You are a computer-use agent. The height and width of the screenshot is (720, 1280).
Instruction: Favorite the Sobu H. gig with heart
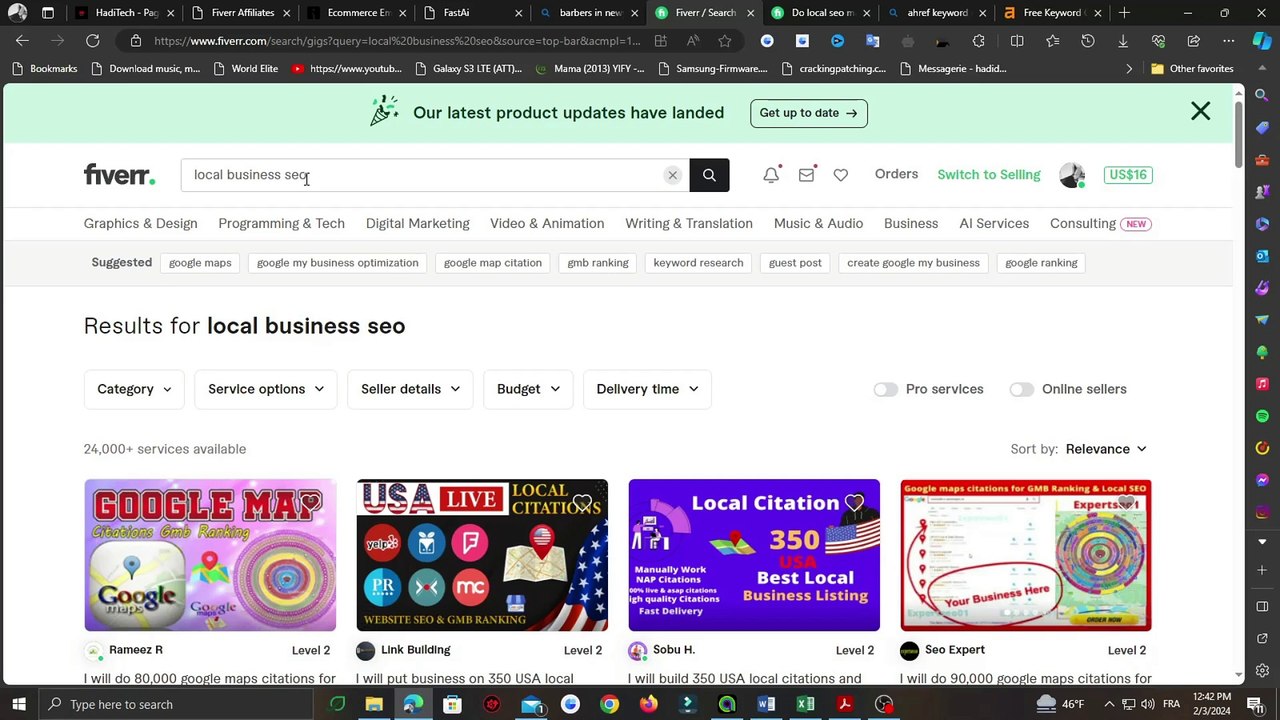855,503
